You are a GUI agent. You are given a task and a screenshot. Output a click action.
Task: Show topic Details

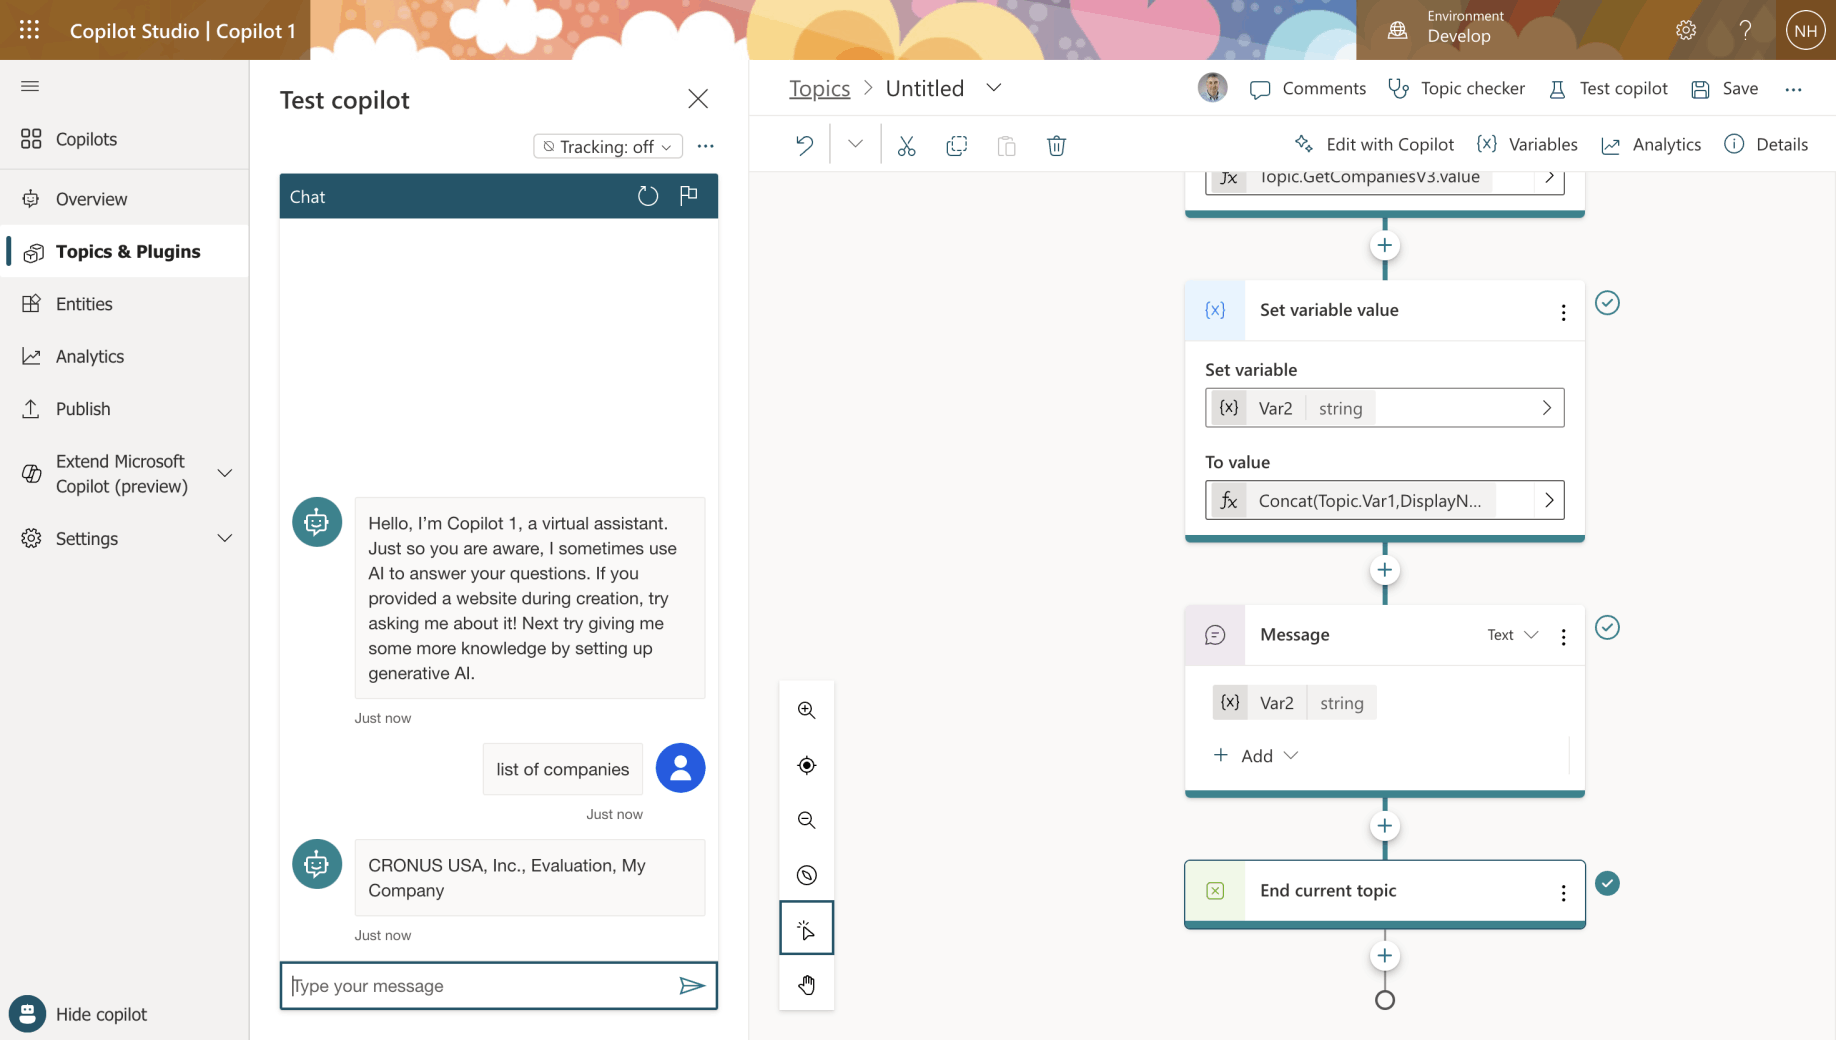[x=1767, y=145]
